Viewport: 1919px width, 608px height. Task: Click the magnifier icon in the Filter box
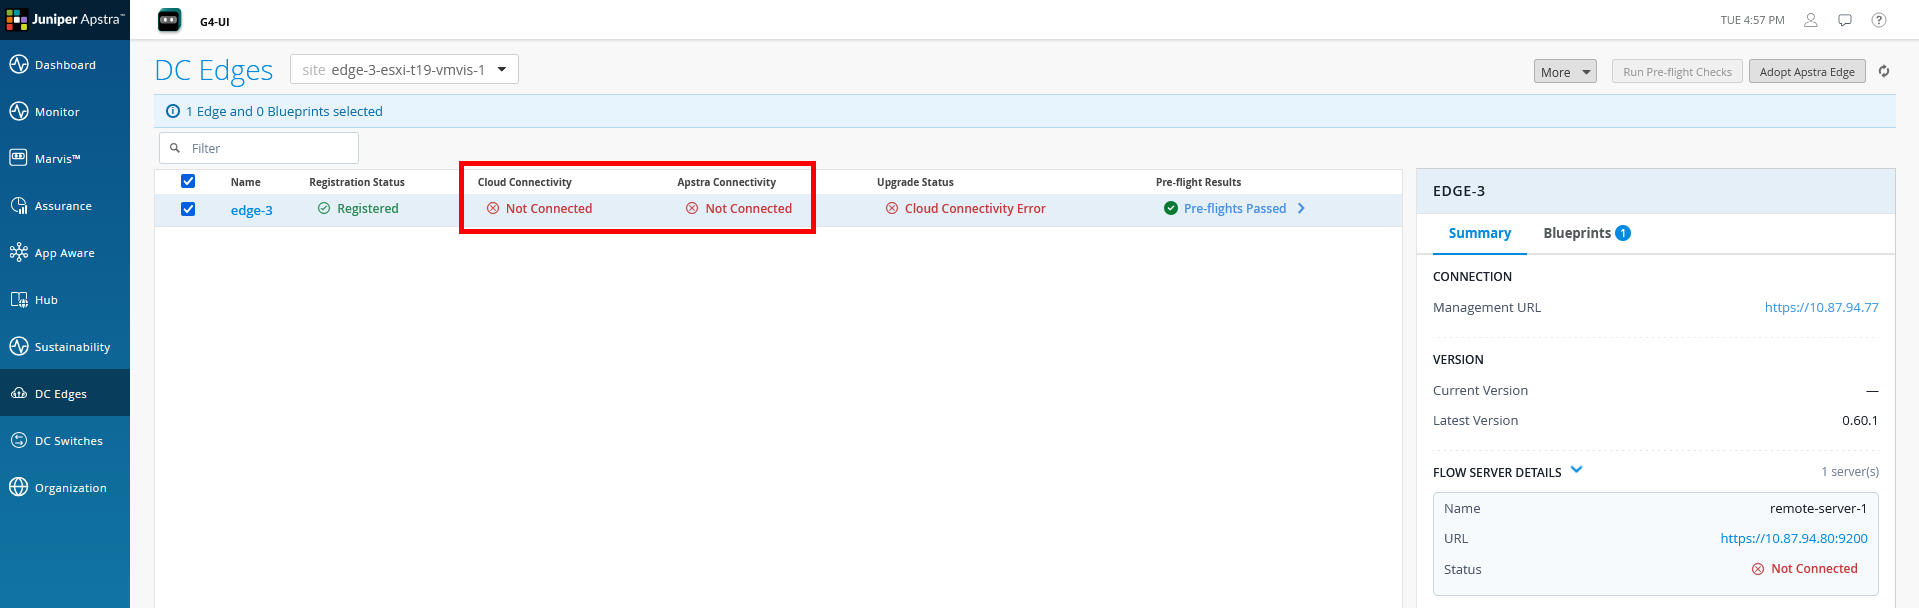click(175, 148)
